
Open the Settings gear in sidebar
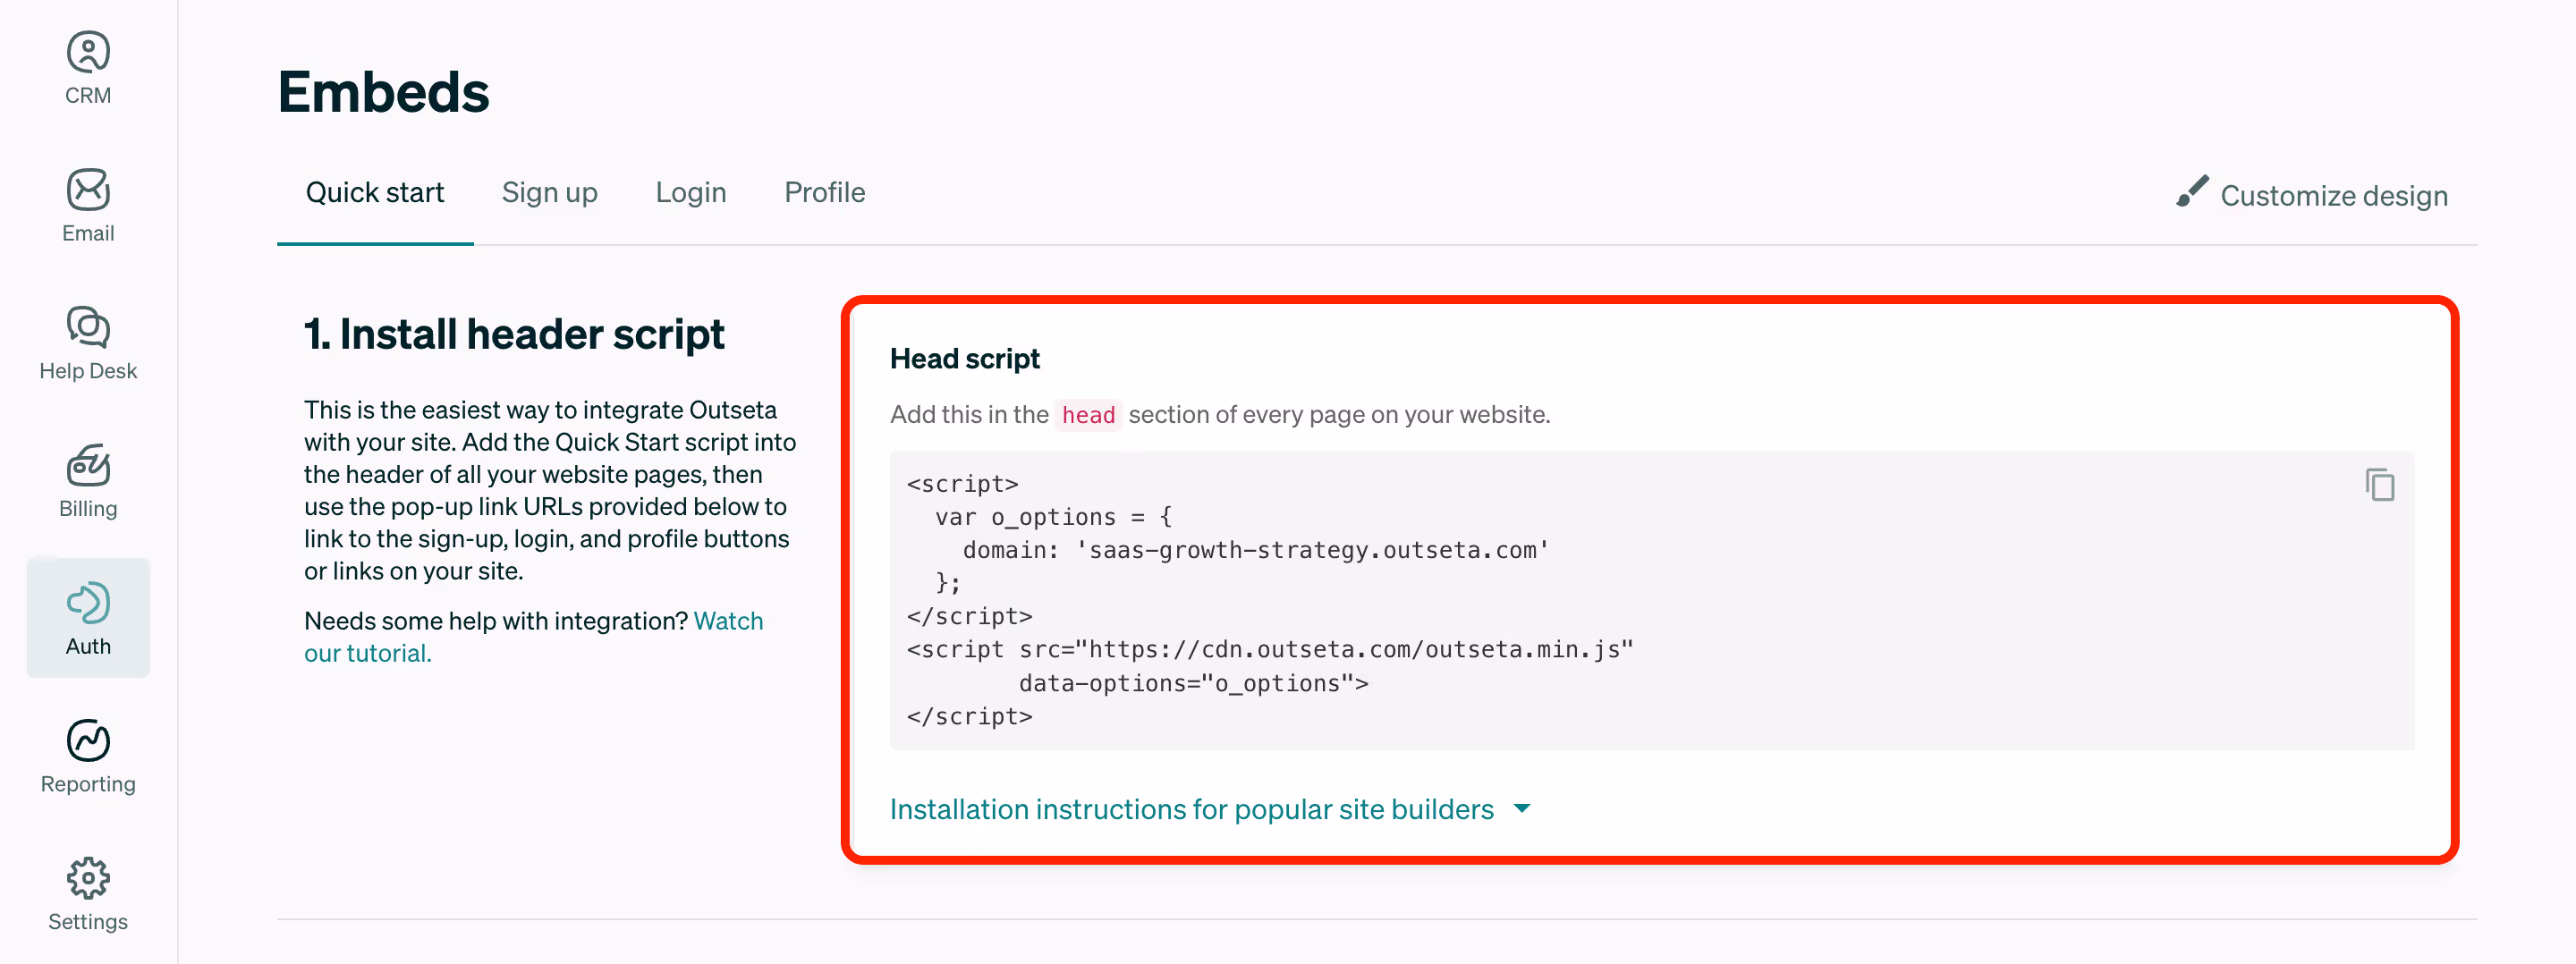click(88, 878)
